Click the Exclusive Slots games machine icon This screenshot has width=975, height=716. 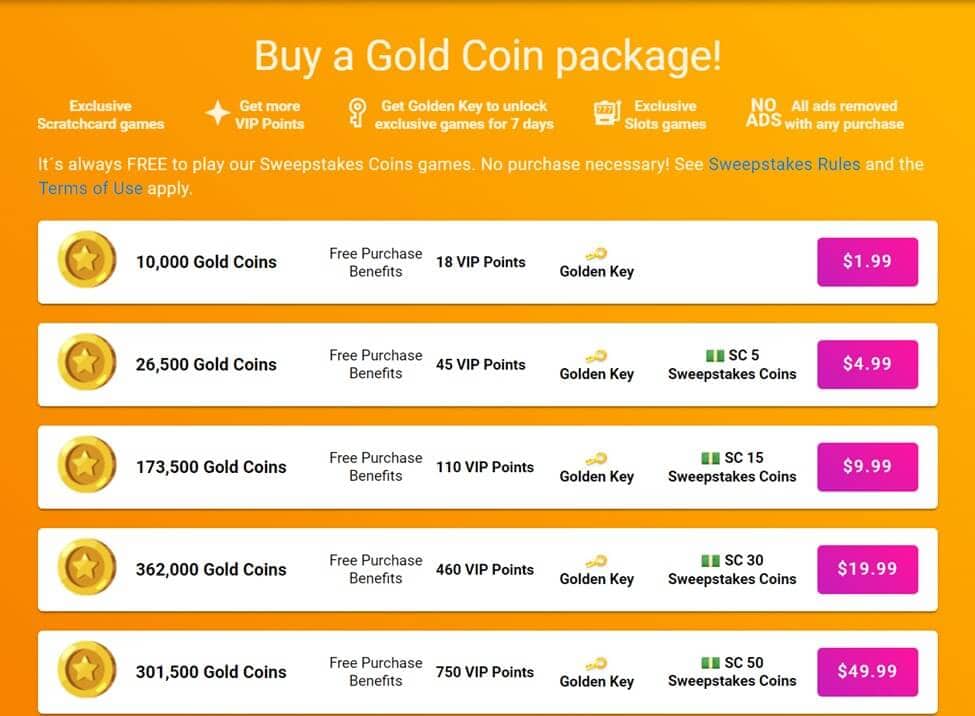pyautogui.click(x=608, y=113)
